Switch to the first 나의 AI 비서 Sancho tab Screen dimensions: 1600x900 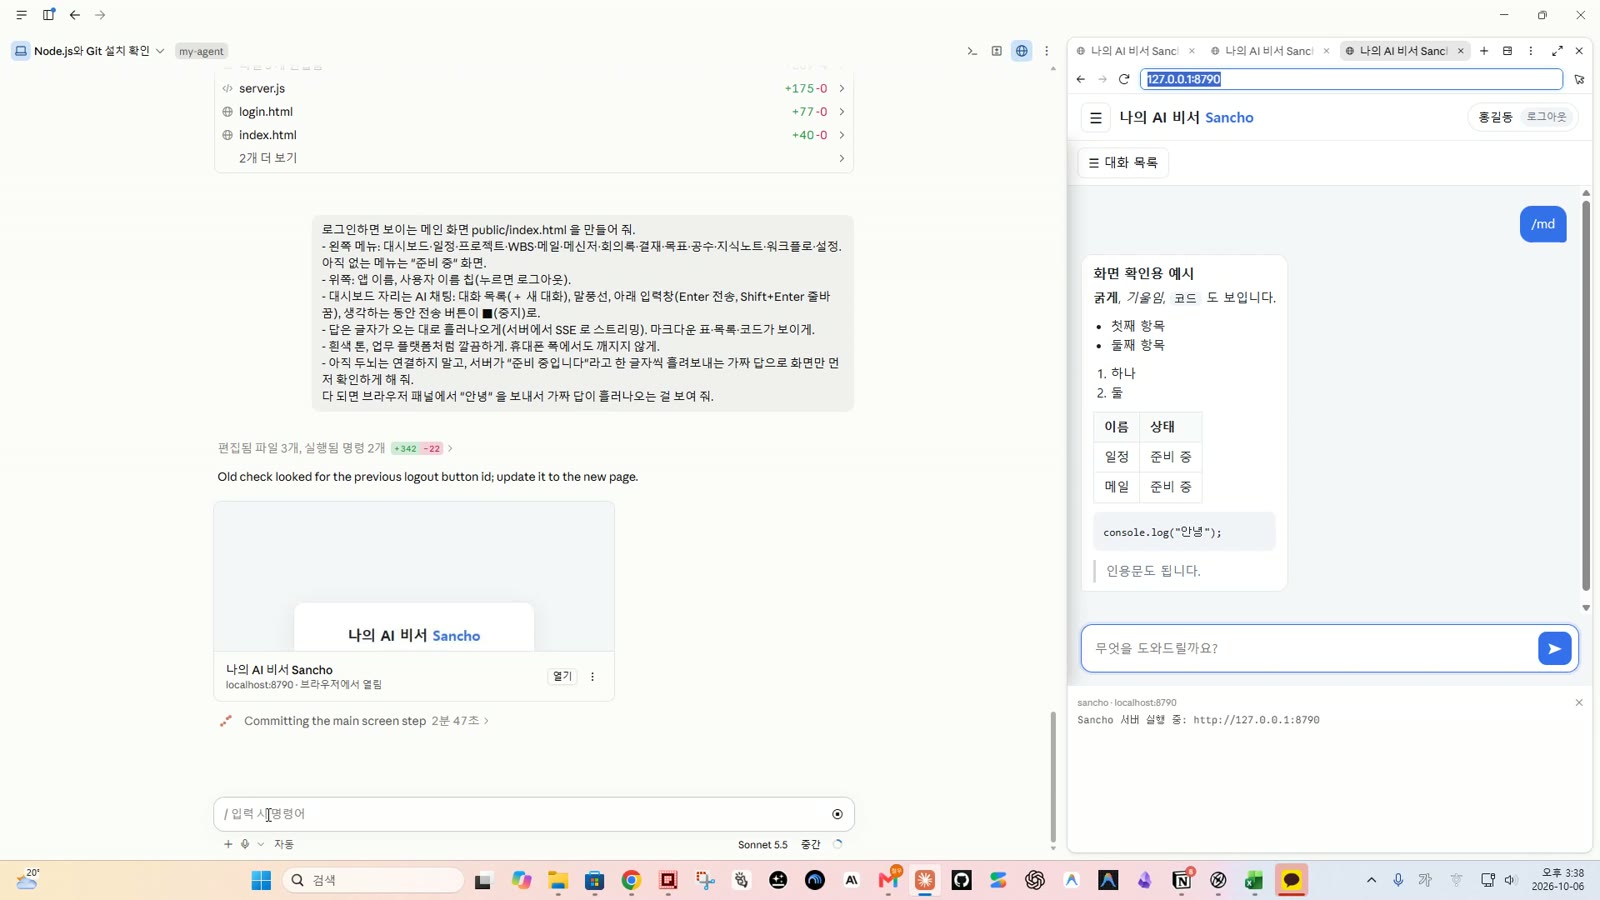point(1133,51)
